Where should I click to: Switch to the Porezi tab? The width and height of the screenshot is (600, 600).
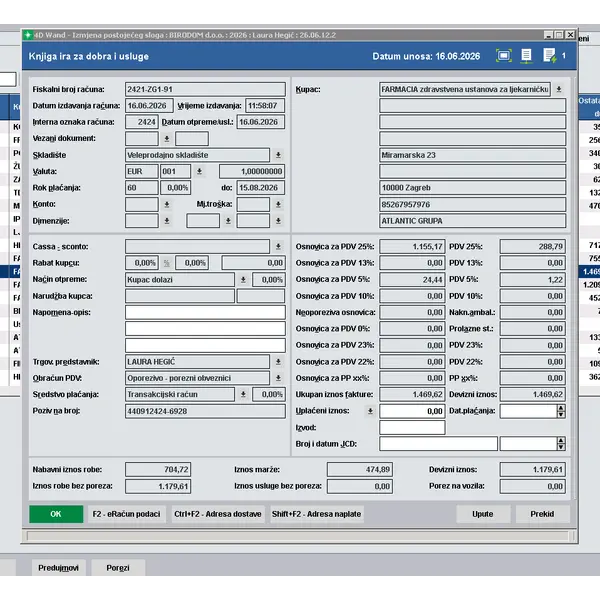[118, 568]
